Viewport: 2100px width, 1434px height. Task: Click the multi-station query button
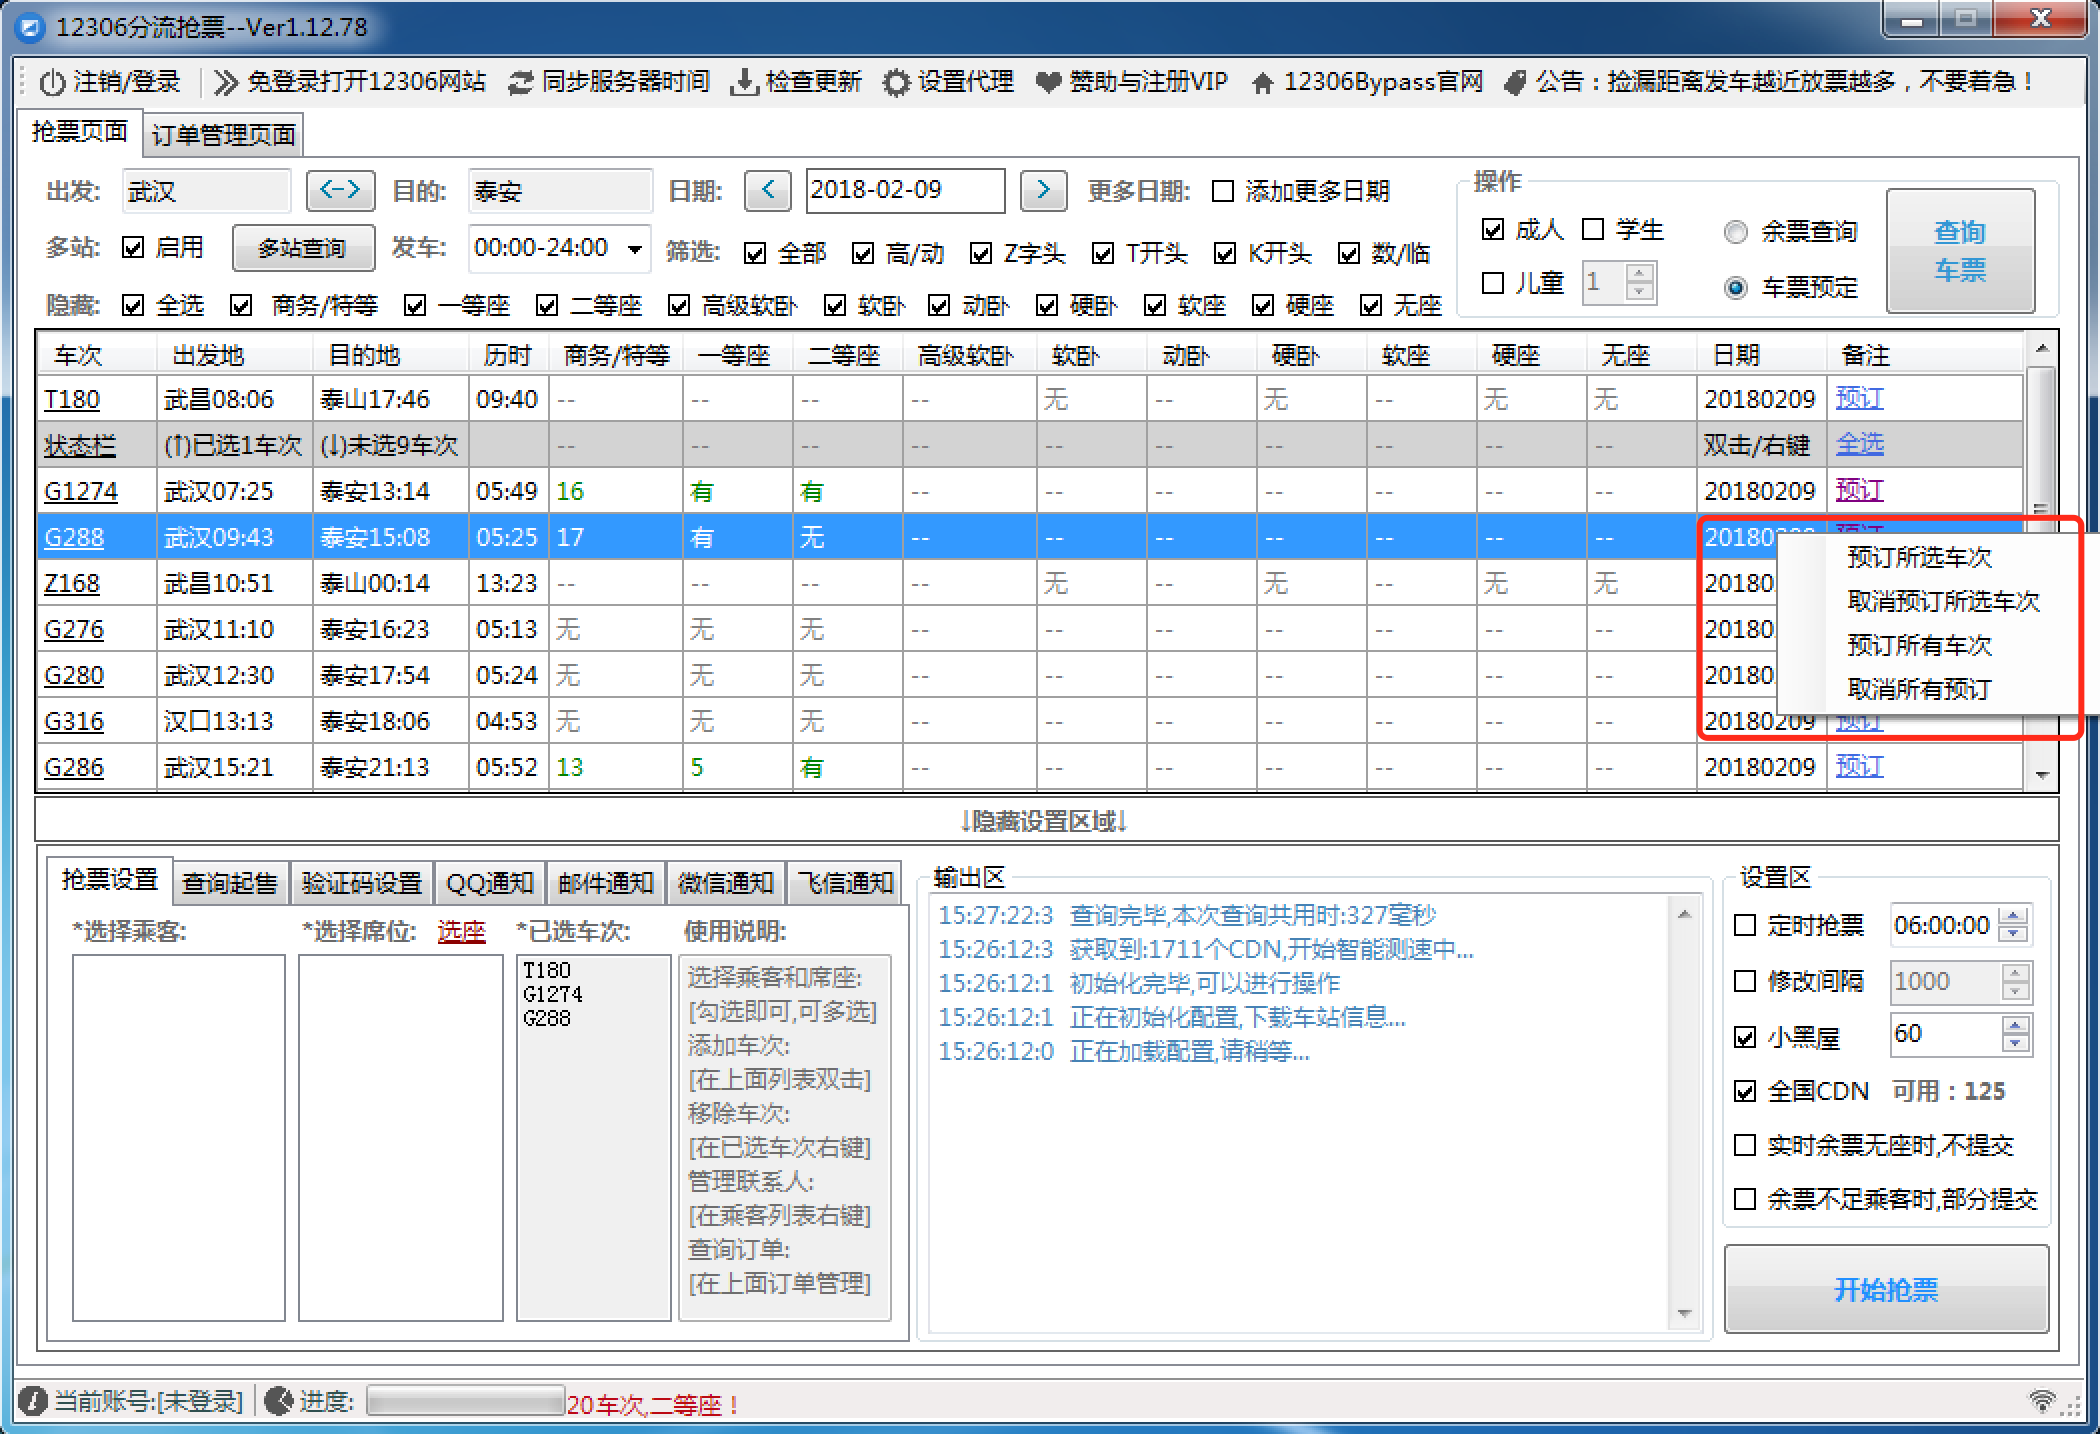pos(303,248)
